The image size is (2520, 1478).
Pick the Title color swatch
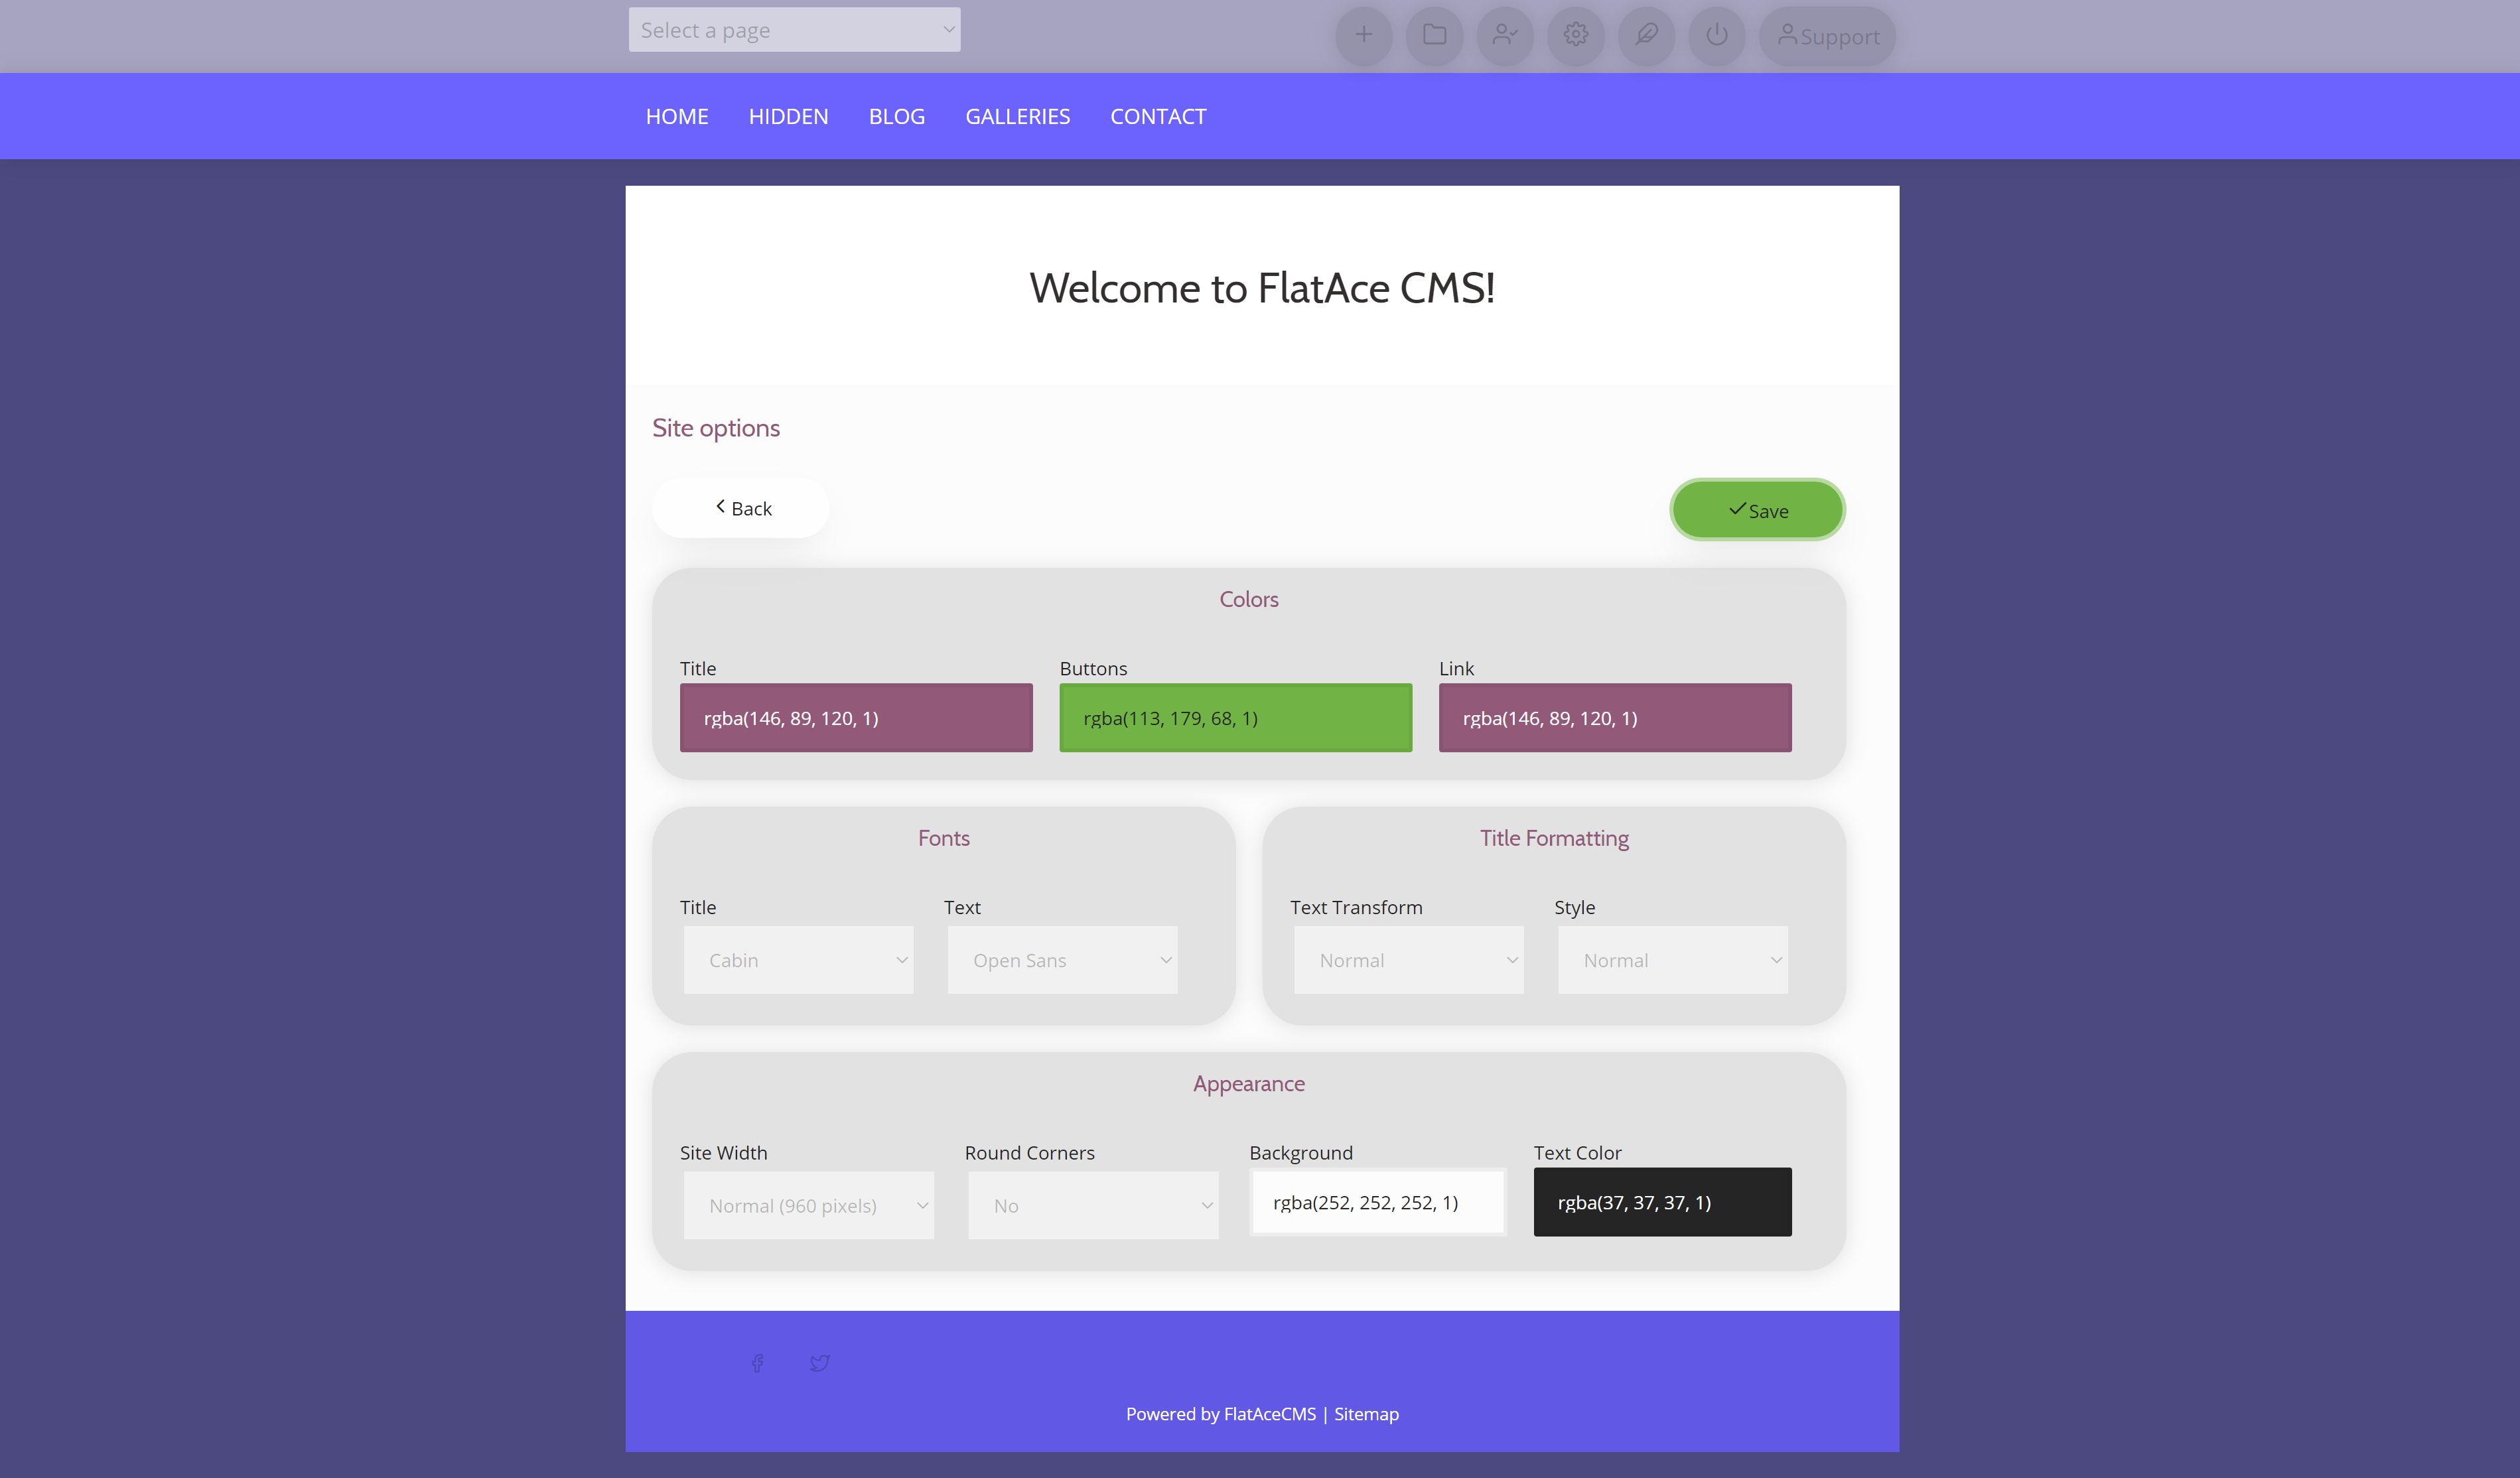pyautogui.click(x=856, y=718)
